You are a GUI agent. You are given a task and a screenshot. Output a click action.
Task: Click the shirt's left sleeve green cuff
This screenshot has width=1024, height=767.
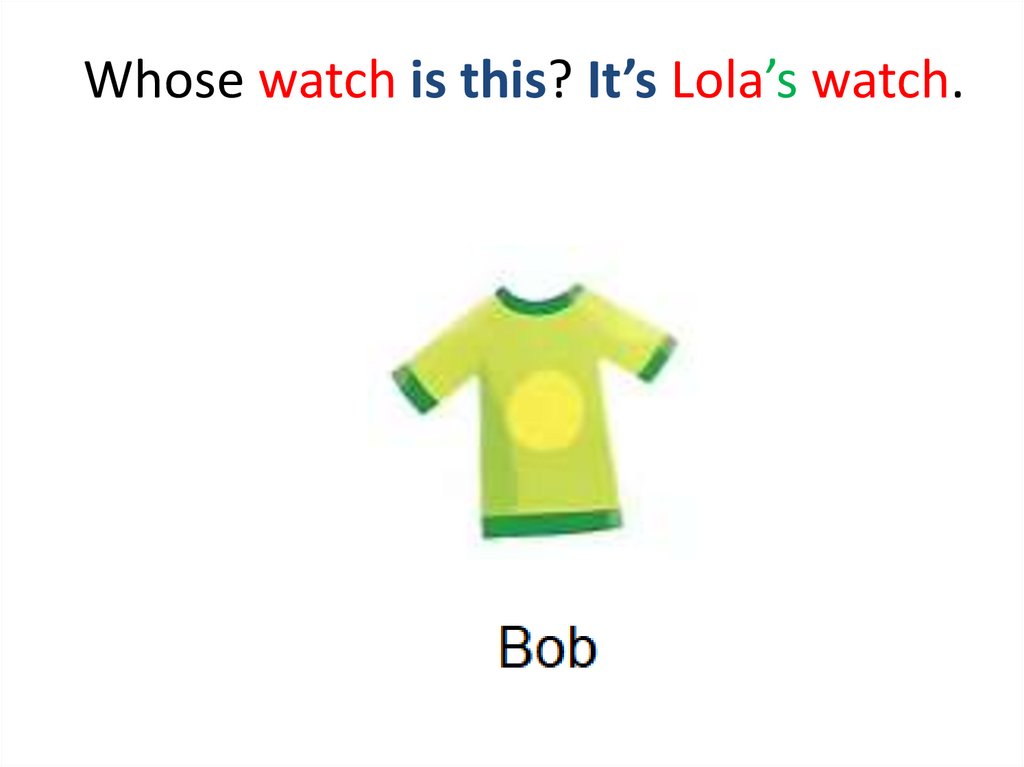[415, 388]
